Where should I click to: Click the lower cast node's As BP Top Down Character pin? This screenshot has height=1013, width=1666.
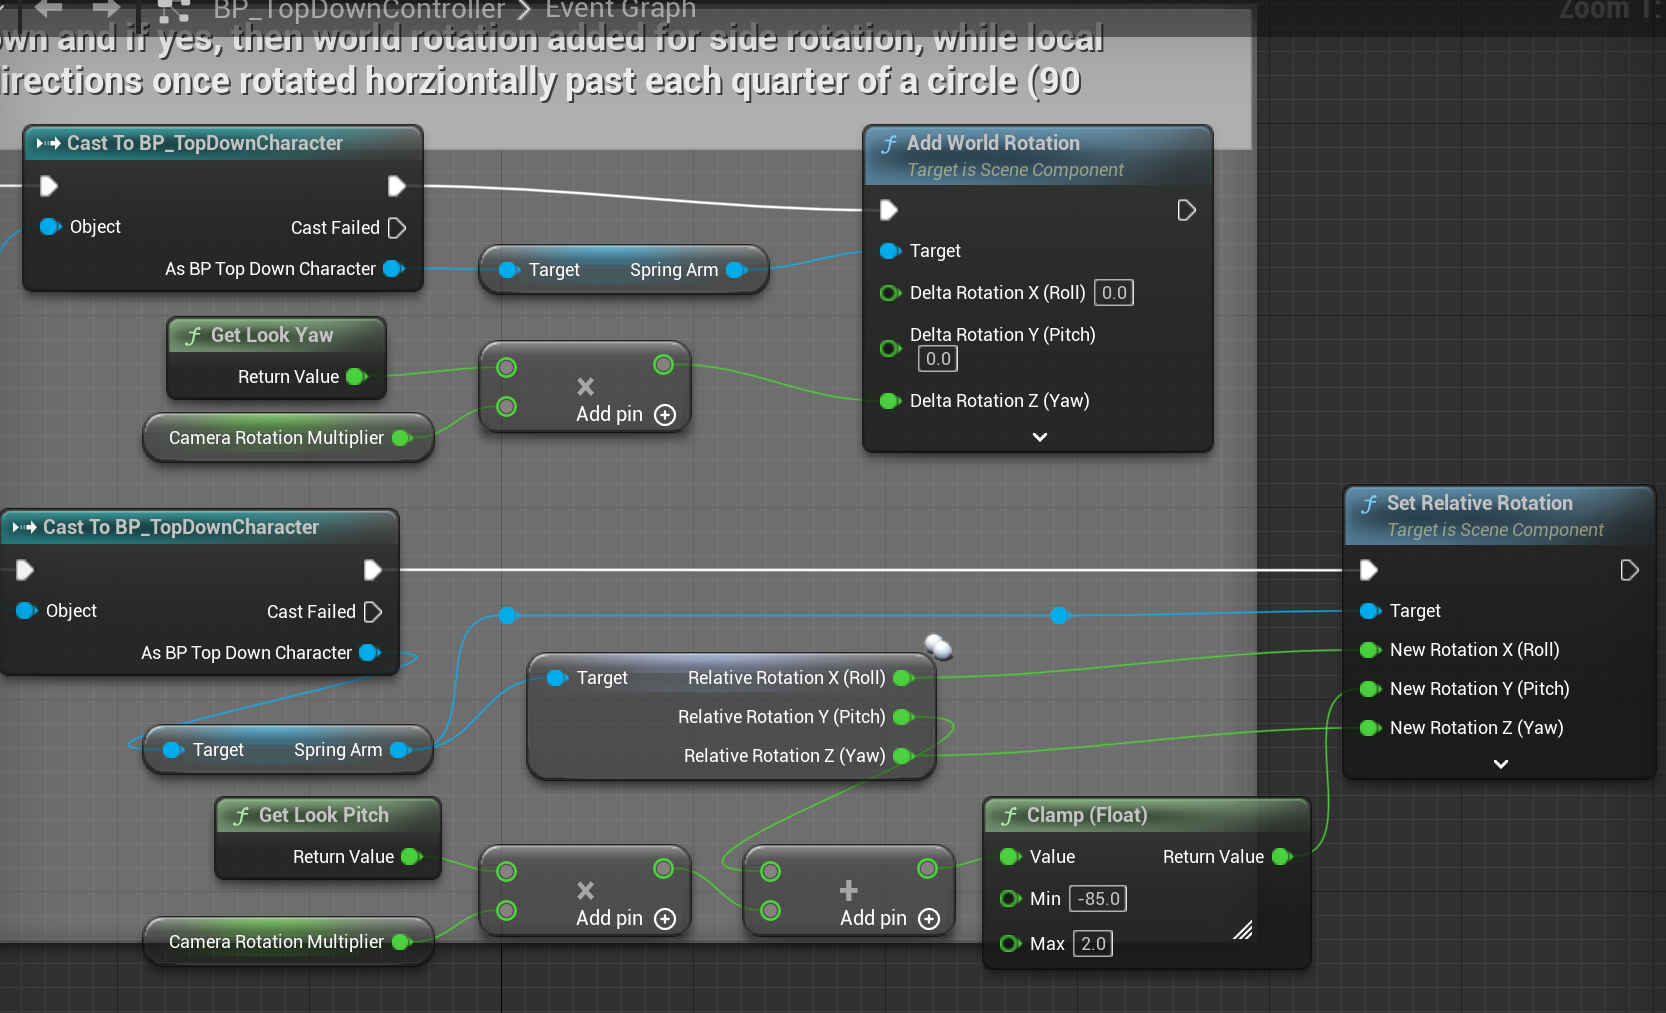point(370,653)
